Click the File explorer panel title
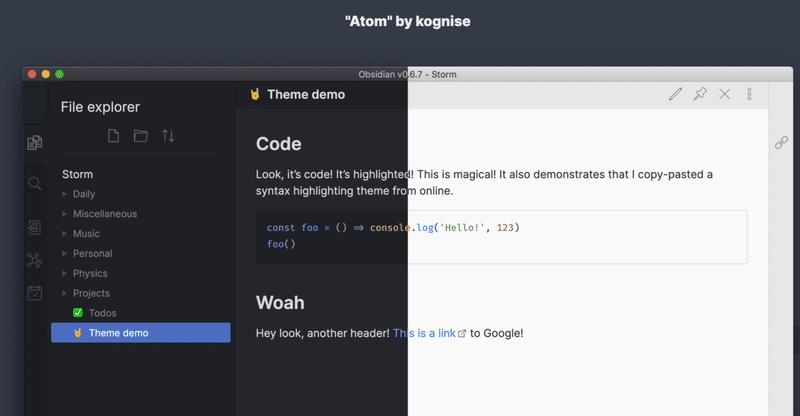 (x=100, y=107)
